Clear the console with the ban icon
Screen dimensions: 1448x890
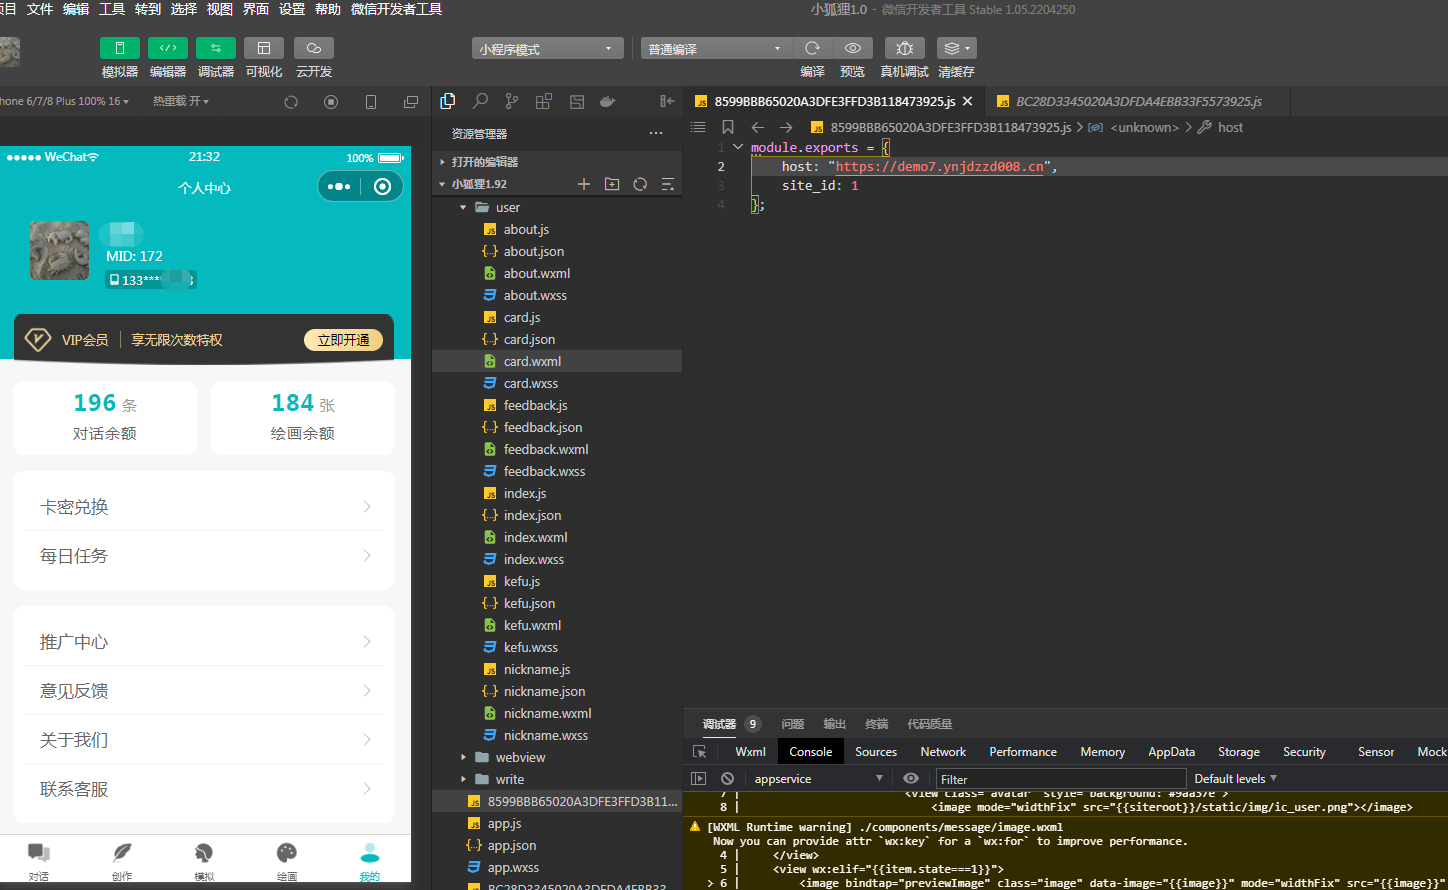(x=728, y=778)
